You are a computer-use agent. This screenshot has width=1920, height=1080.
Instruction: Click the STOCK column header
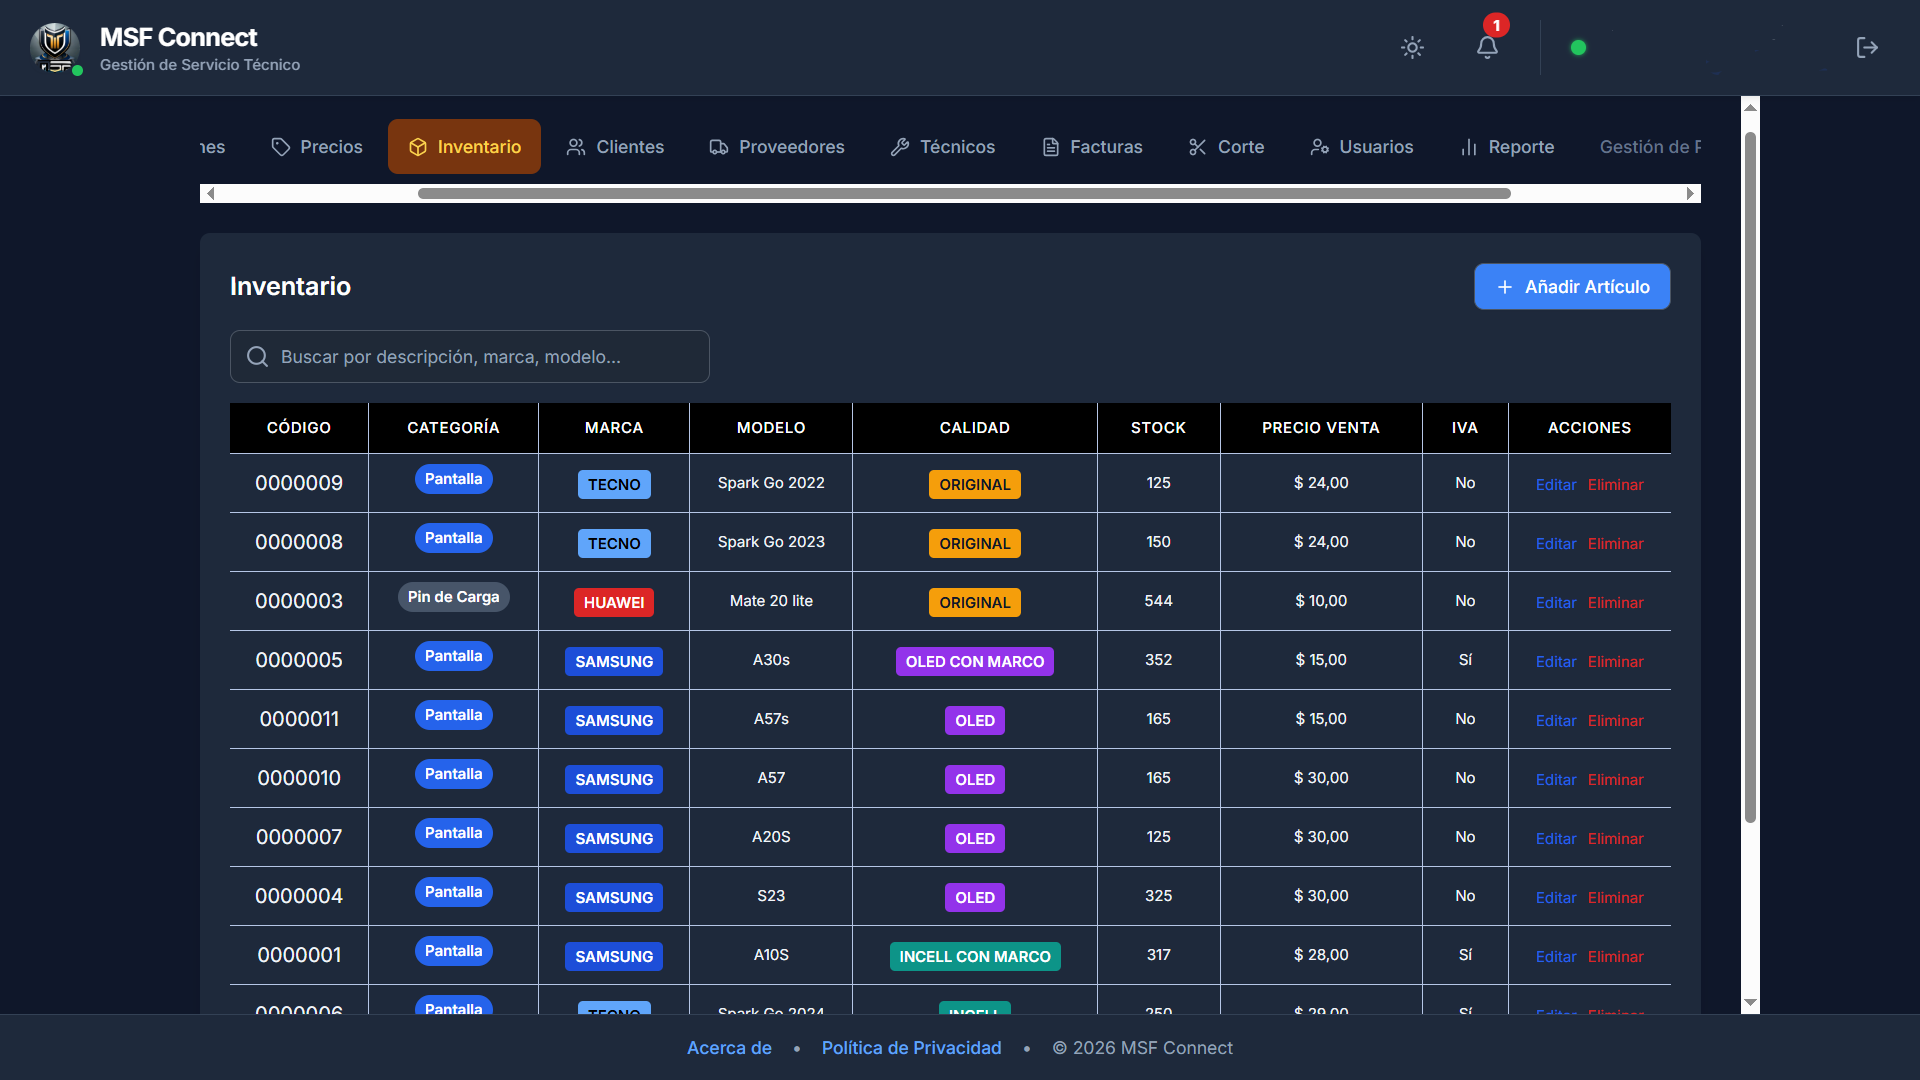click(1158, 428)
